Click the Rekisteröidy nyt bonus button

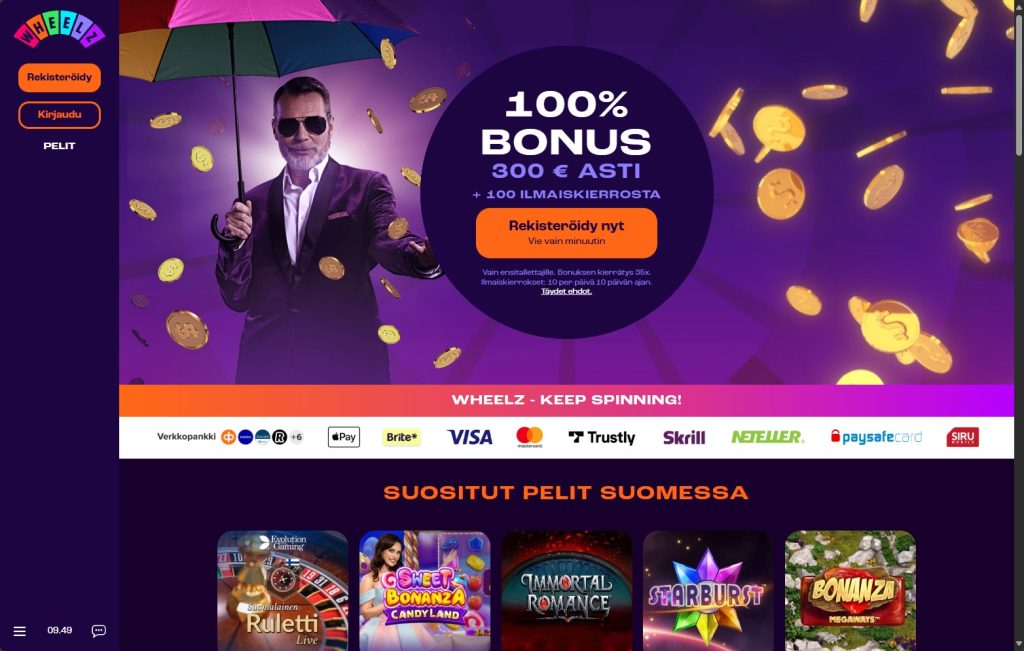(566, 232)
